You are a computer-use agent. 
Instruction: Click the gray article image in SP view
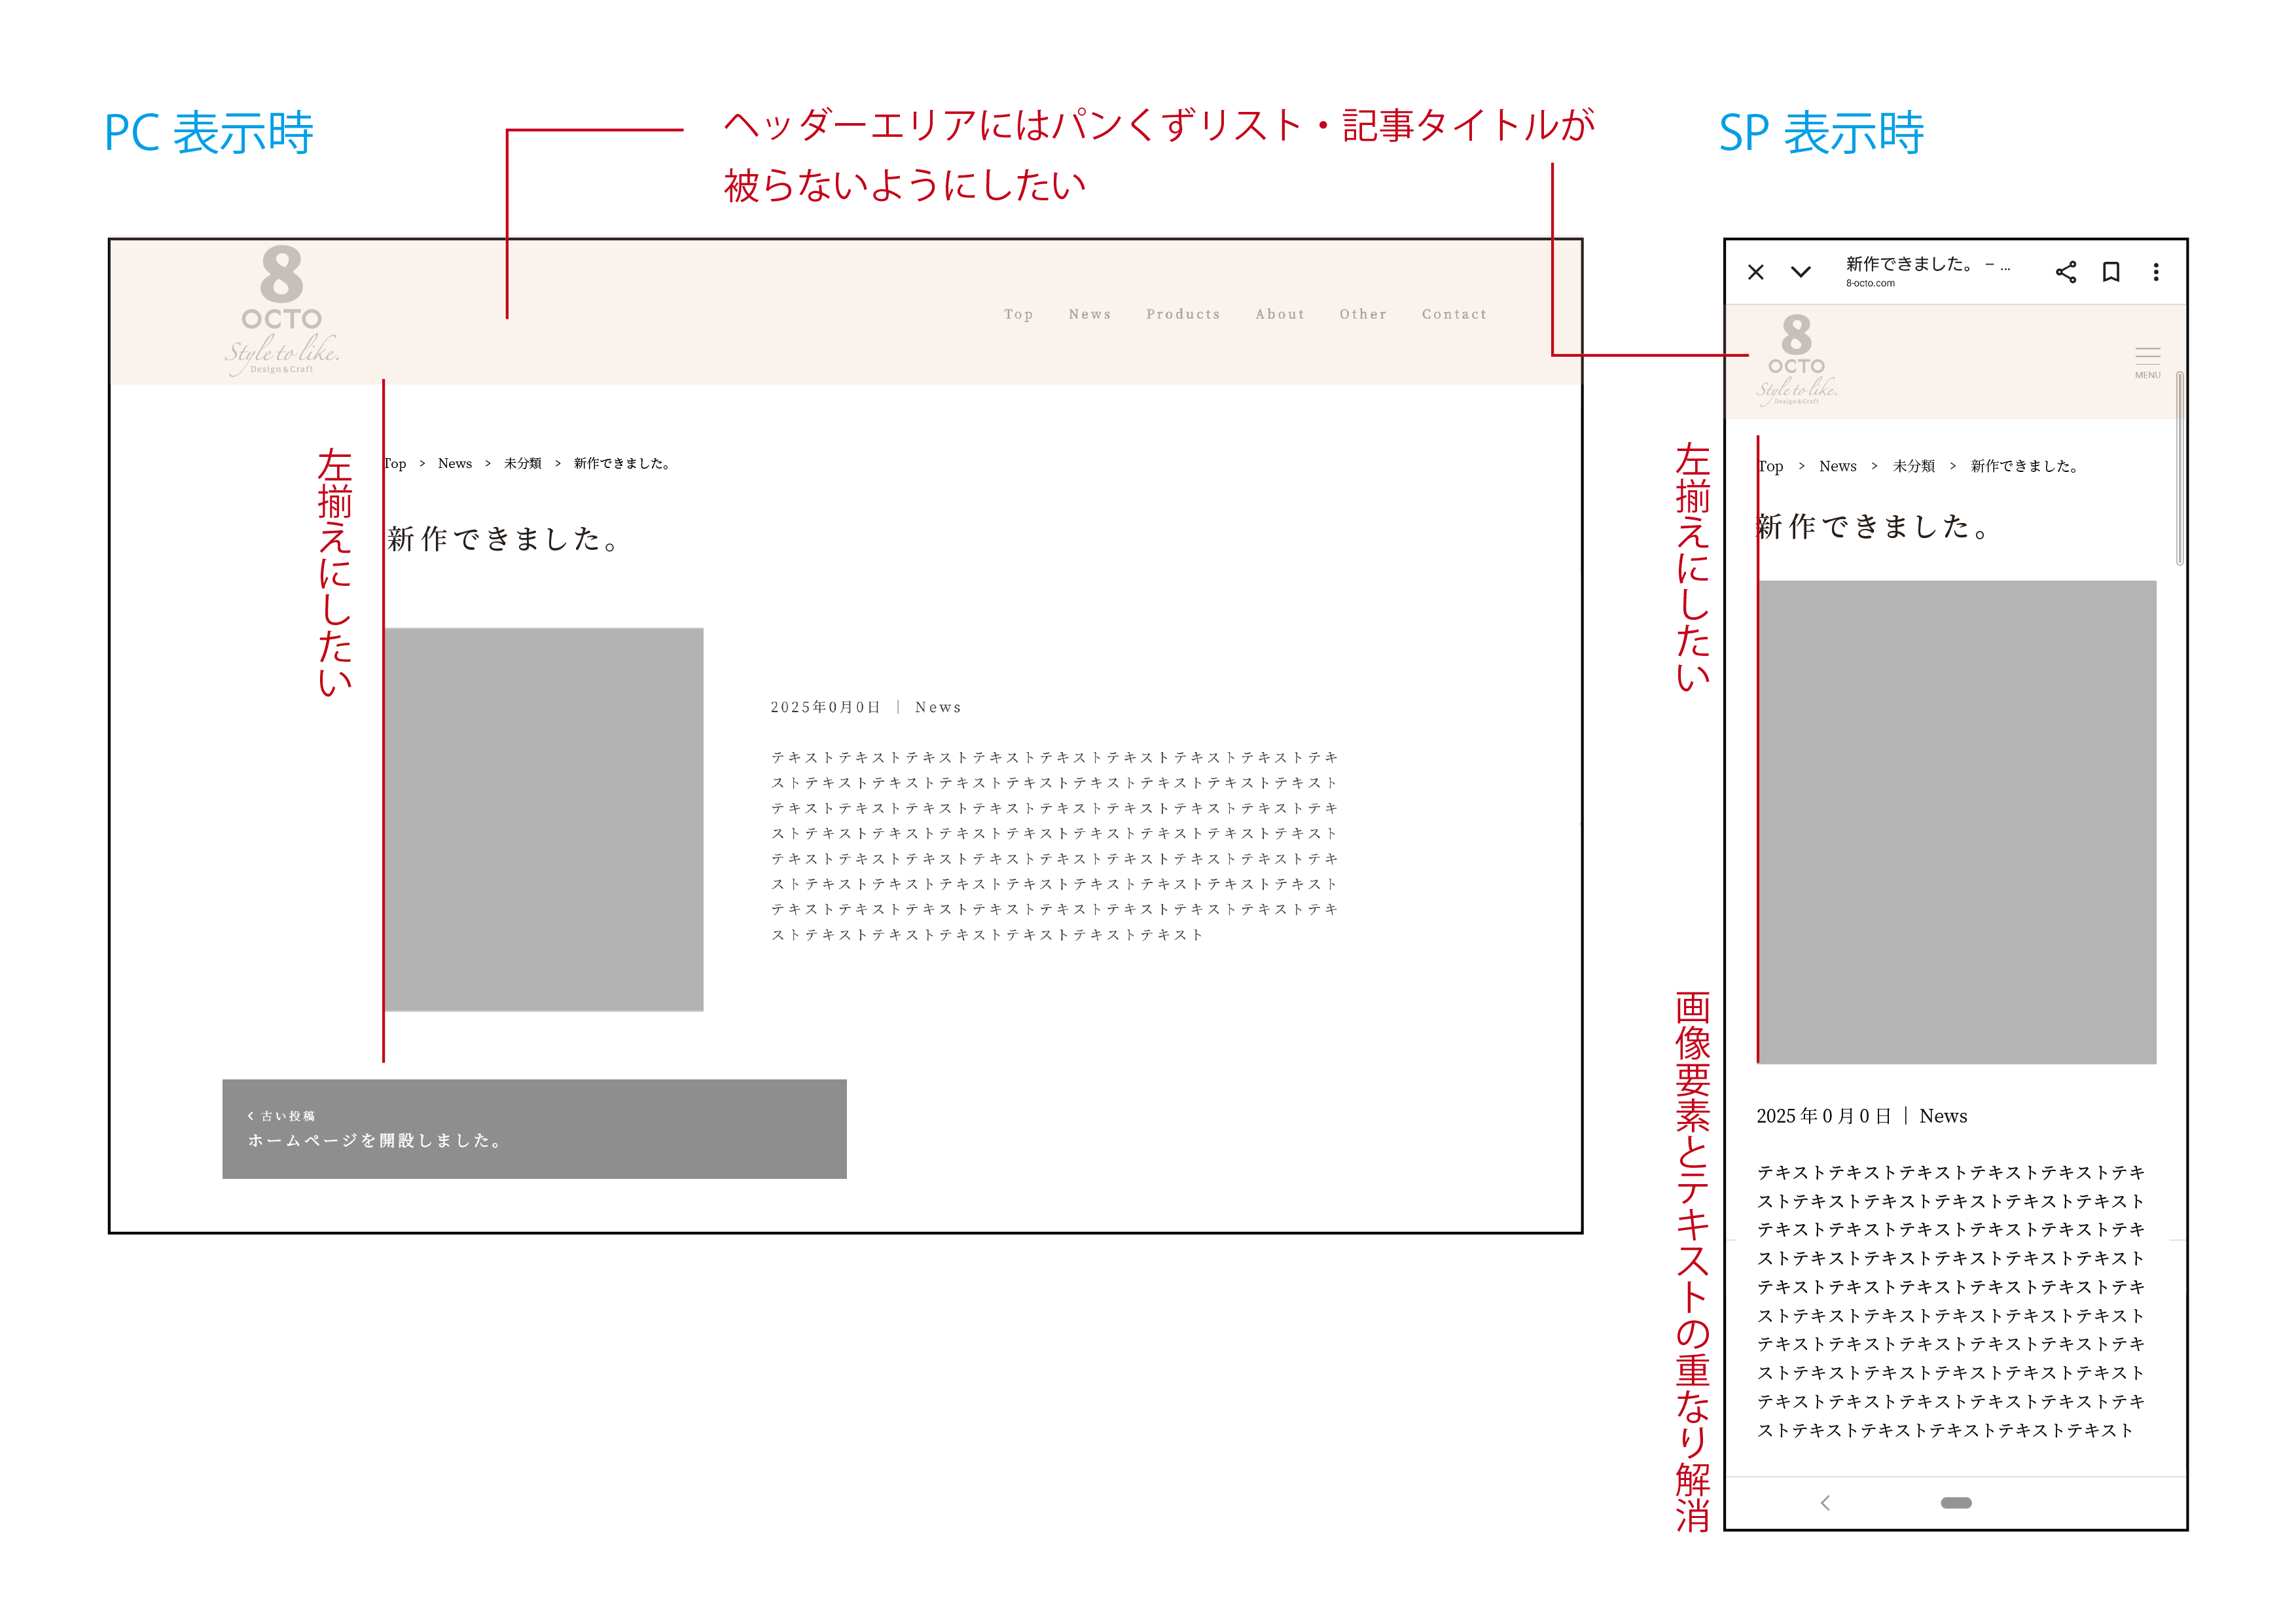[x=1957, y=822]
